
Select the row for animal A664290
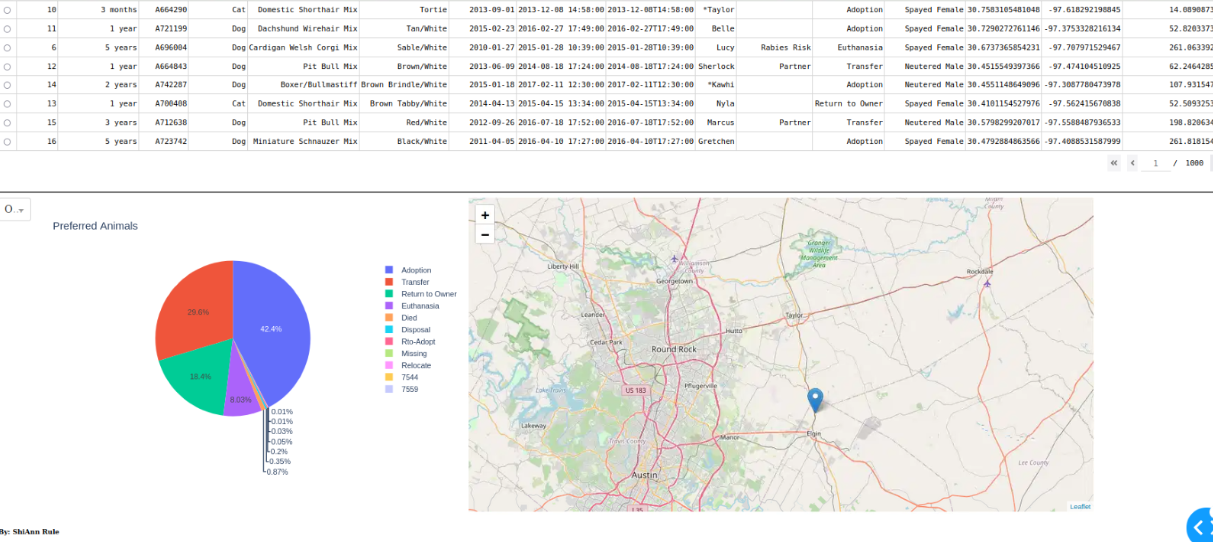pyautogui.click(x=8, y=10)
